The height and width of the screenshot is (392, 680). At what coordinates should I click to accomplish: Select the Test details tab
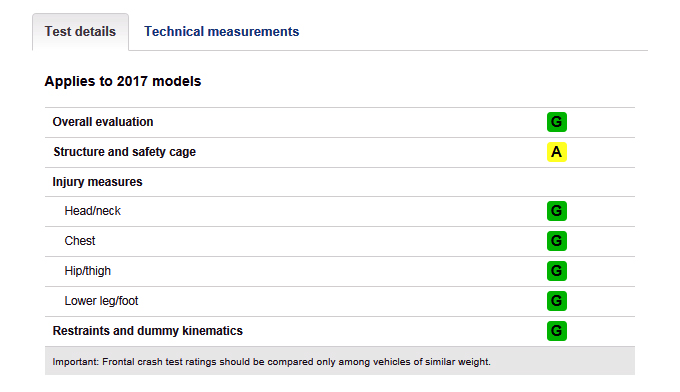[80, 32]
